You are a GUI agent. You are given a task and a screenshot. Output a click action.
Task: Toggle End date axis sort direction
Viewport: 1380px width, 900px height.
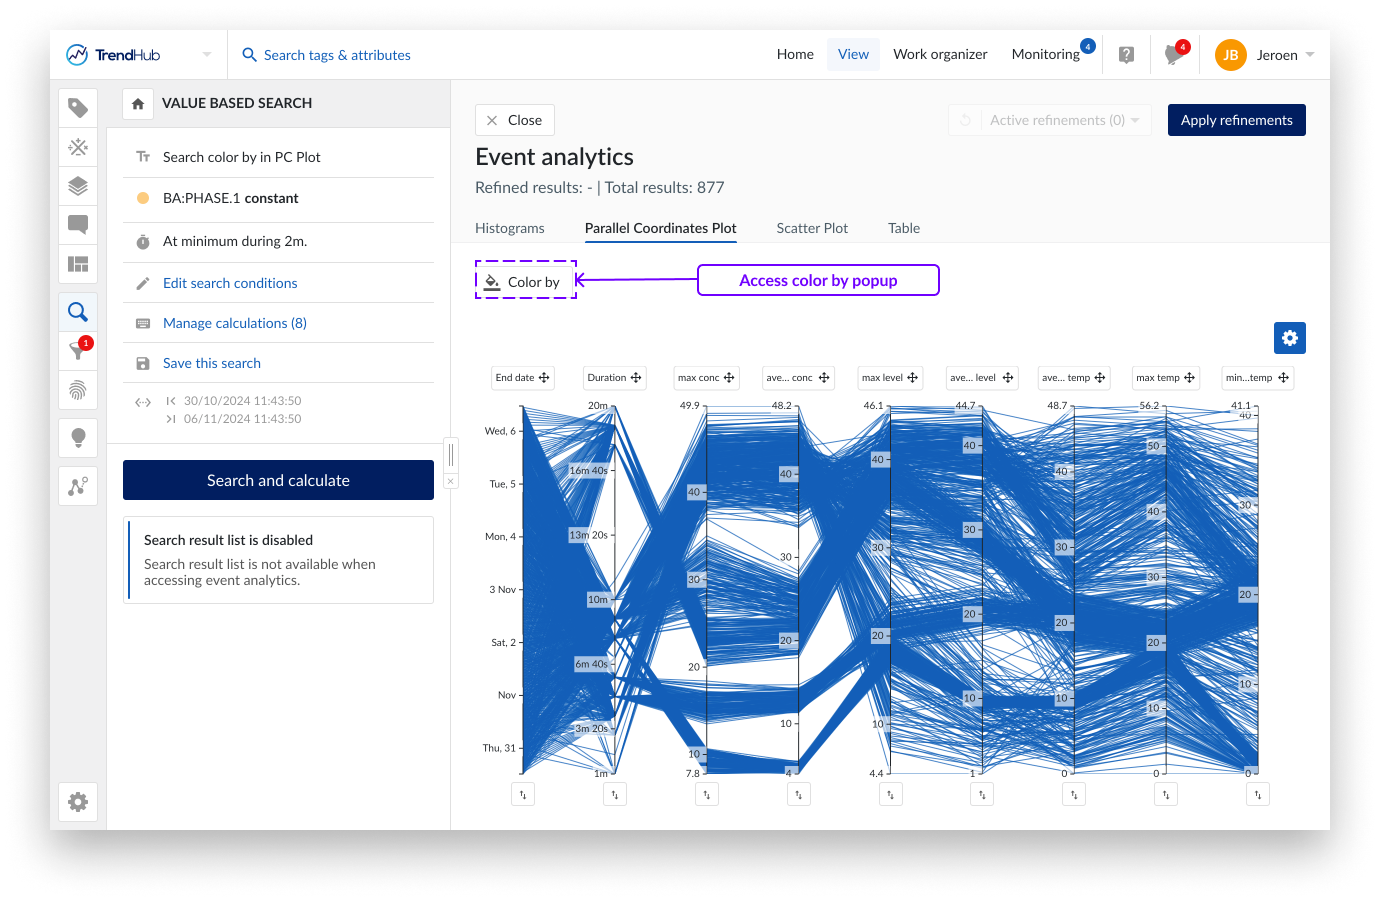click(x=523, y=794)
